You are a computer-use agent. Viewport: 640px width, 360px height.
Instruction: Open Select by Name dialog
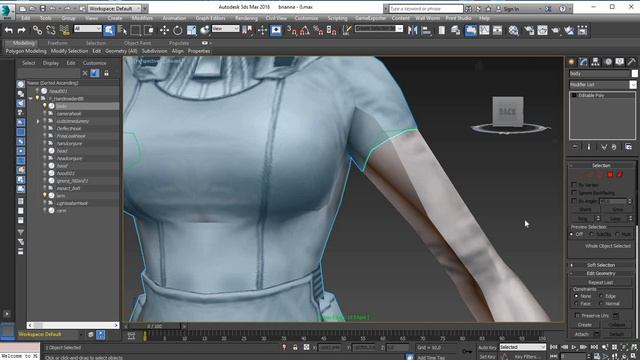[x=122, y=30]
